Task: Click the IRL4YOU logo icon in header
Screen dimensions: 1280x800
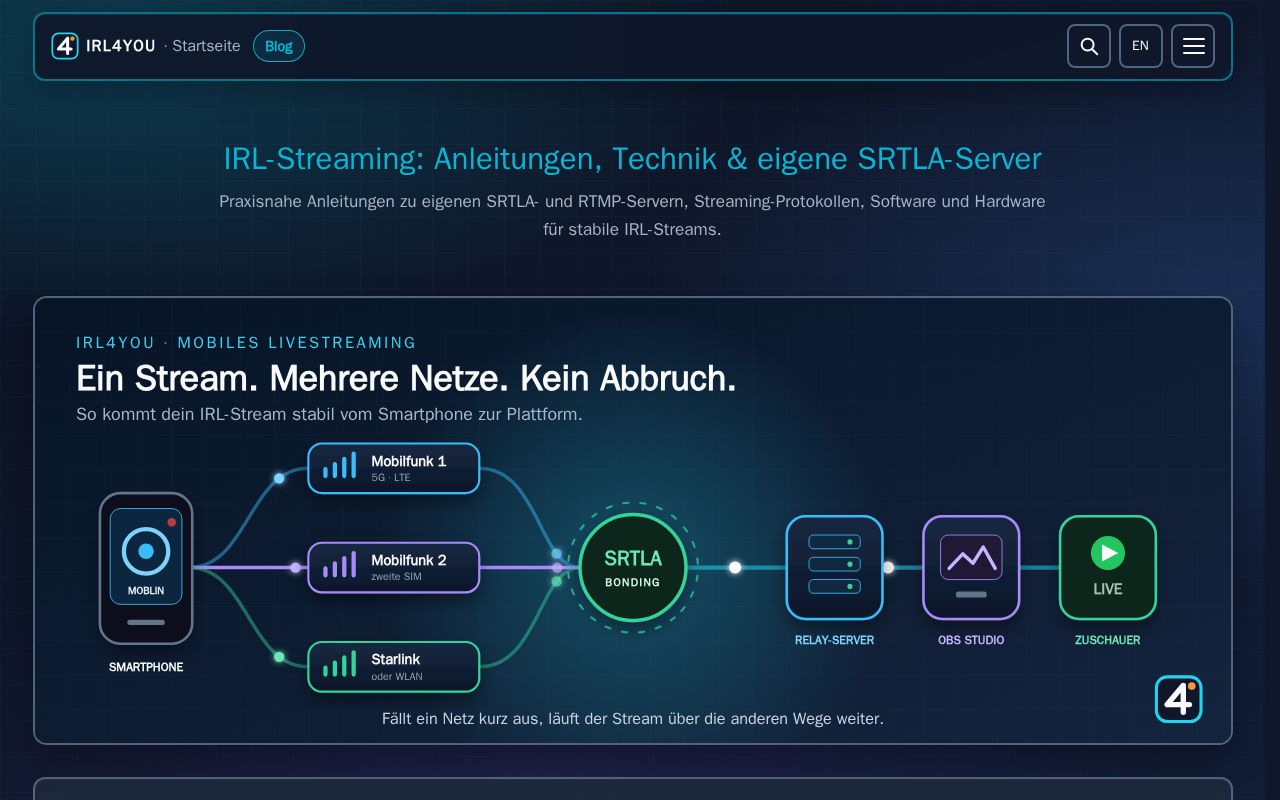Action: pyautogui.click(x=65, y=46)
